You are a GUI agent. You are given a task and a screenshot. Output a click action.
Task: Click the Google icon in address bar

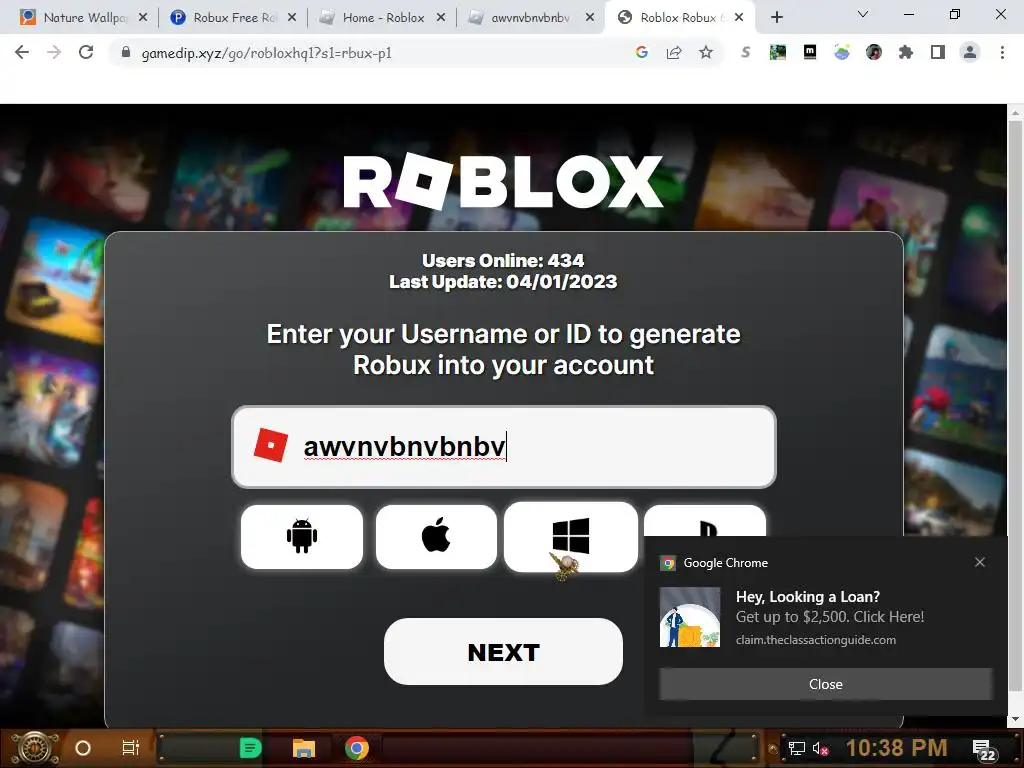point(641,52)
